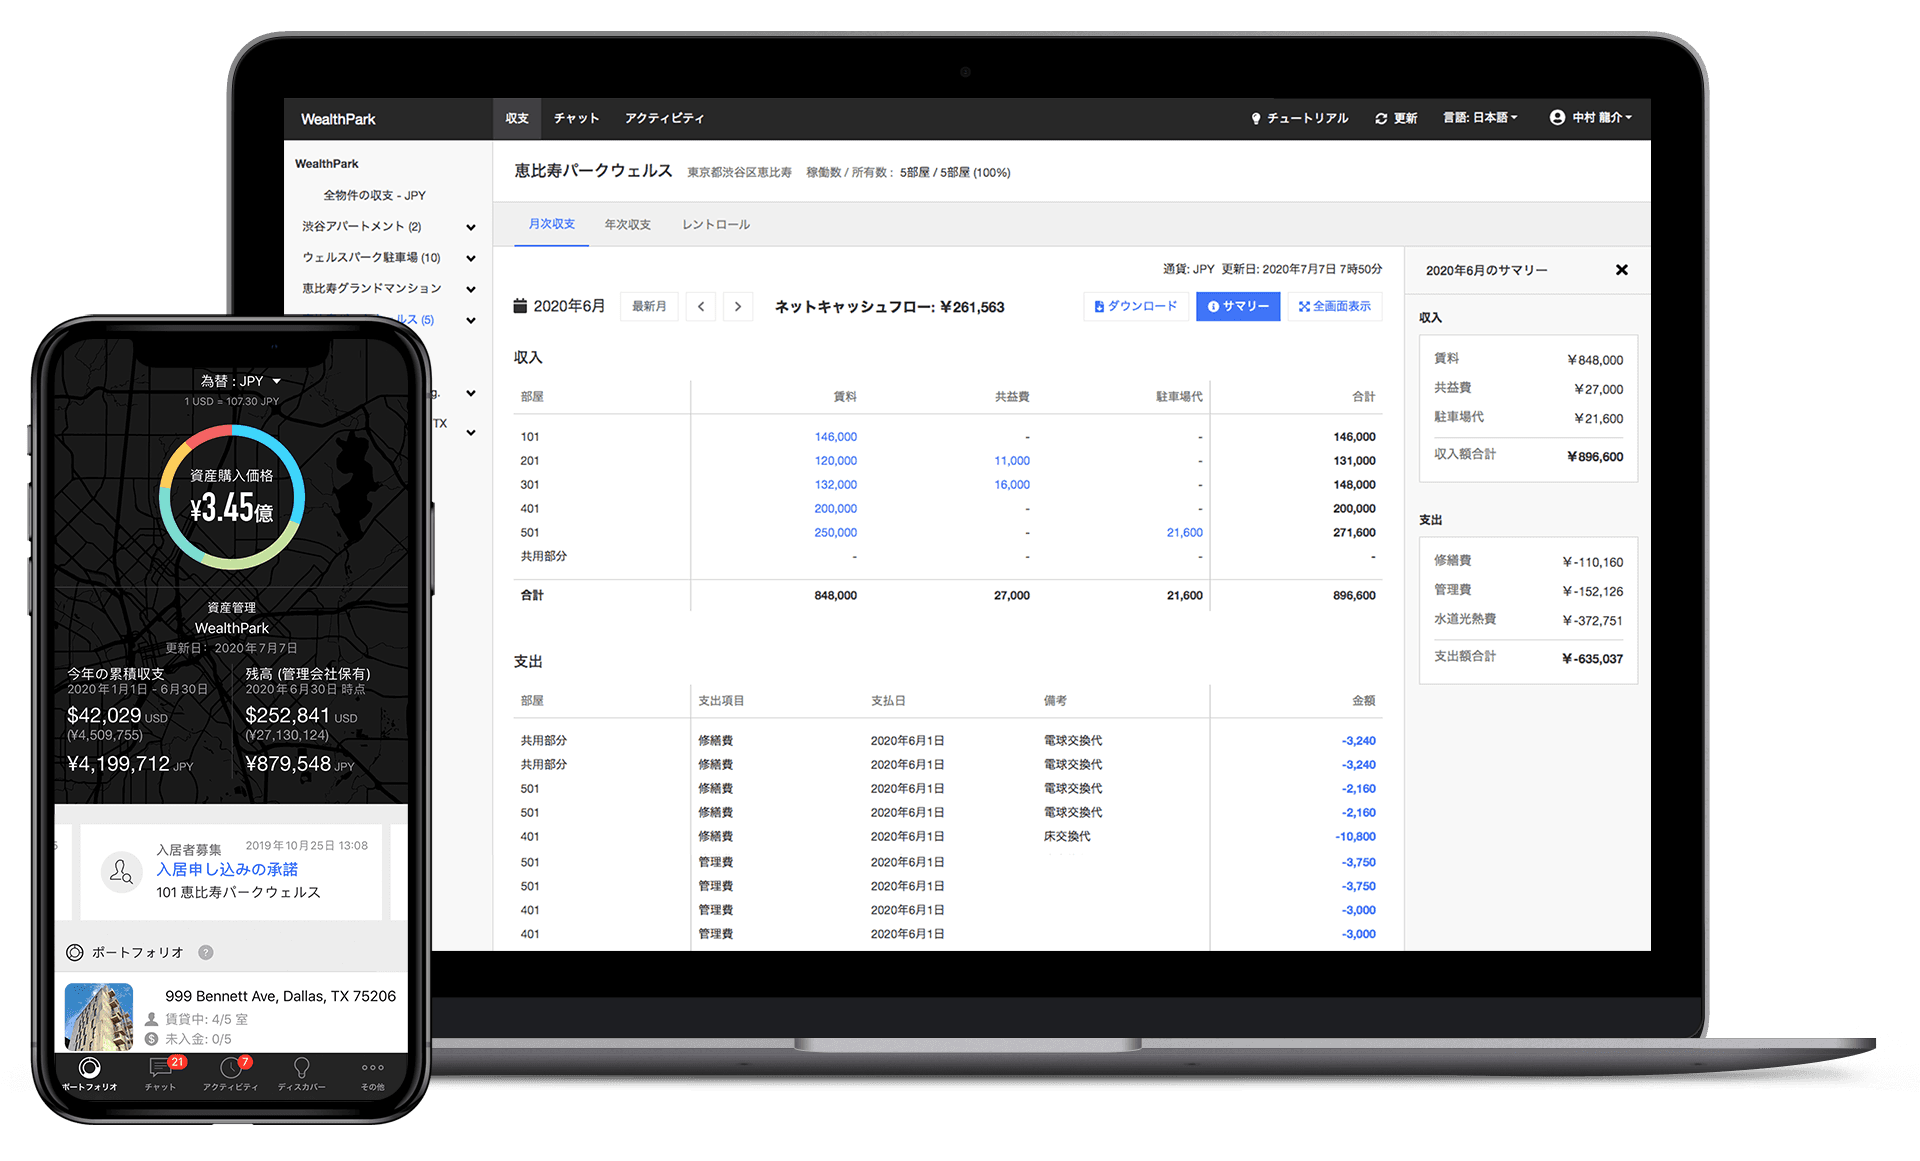Open the 21,600 駐車場代 value for room 501

point(1185,533)
